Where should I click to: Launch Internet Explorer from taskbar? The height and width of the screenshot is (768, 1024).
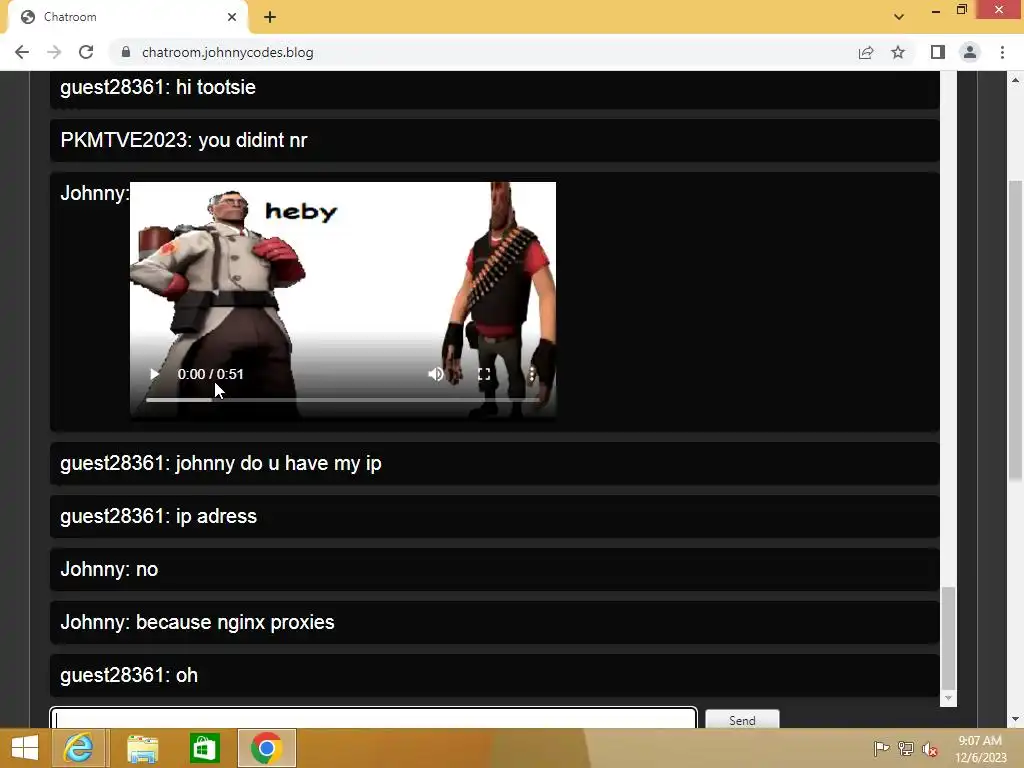78,748
